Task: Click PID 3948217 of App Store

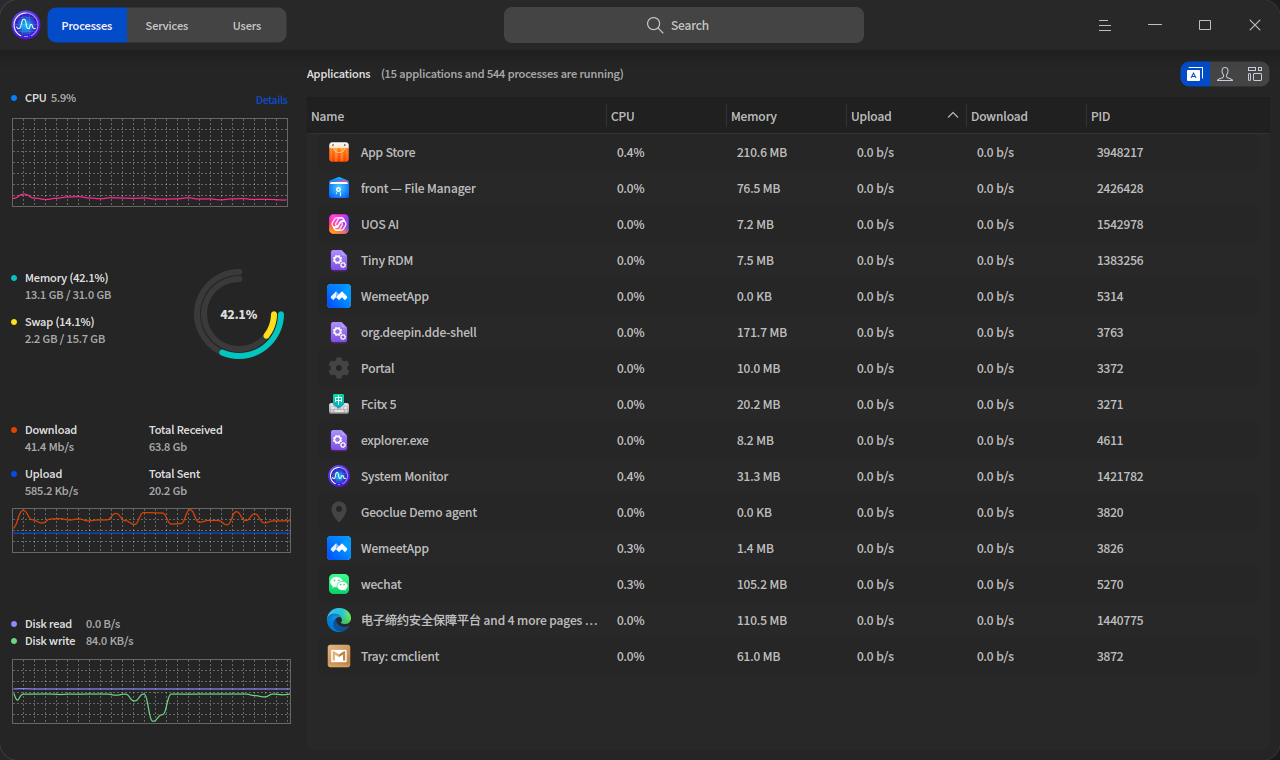Action: (1120, 153)
